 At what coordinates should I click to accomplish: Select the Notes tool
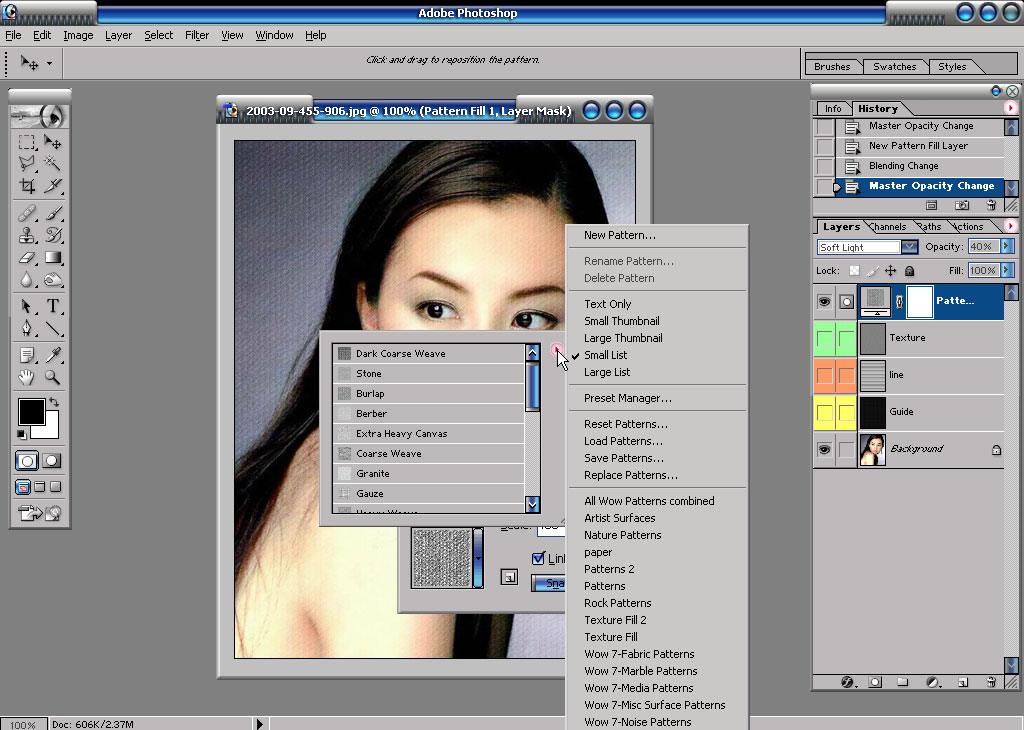click(27, 355)
